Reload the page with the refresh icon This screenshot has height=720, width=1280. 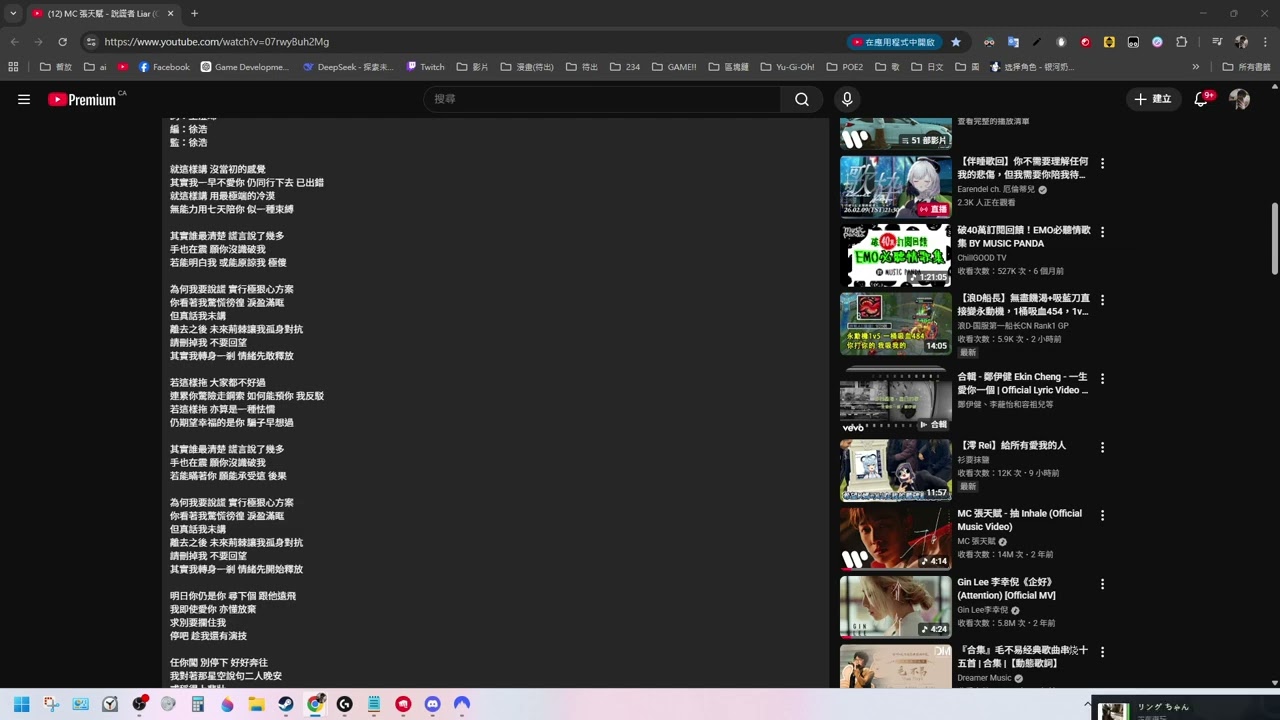62,42
